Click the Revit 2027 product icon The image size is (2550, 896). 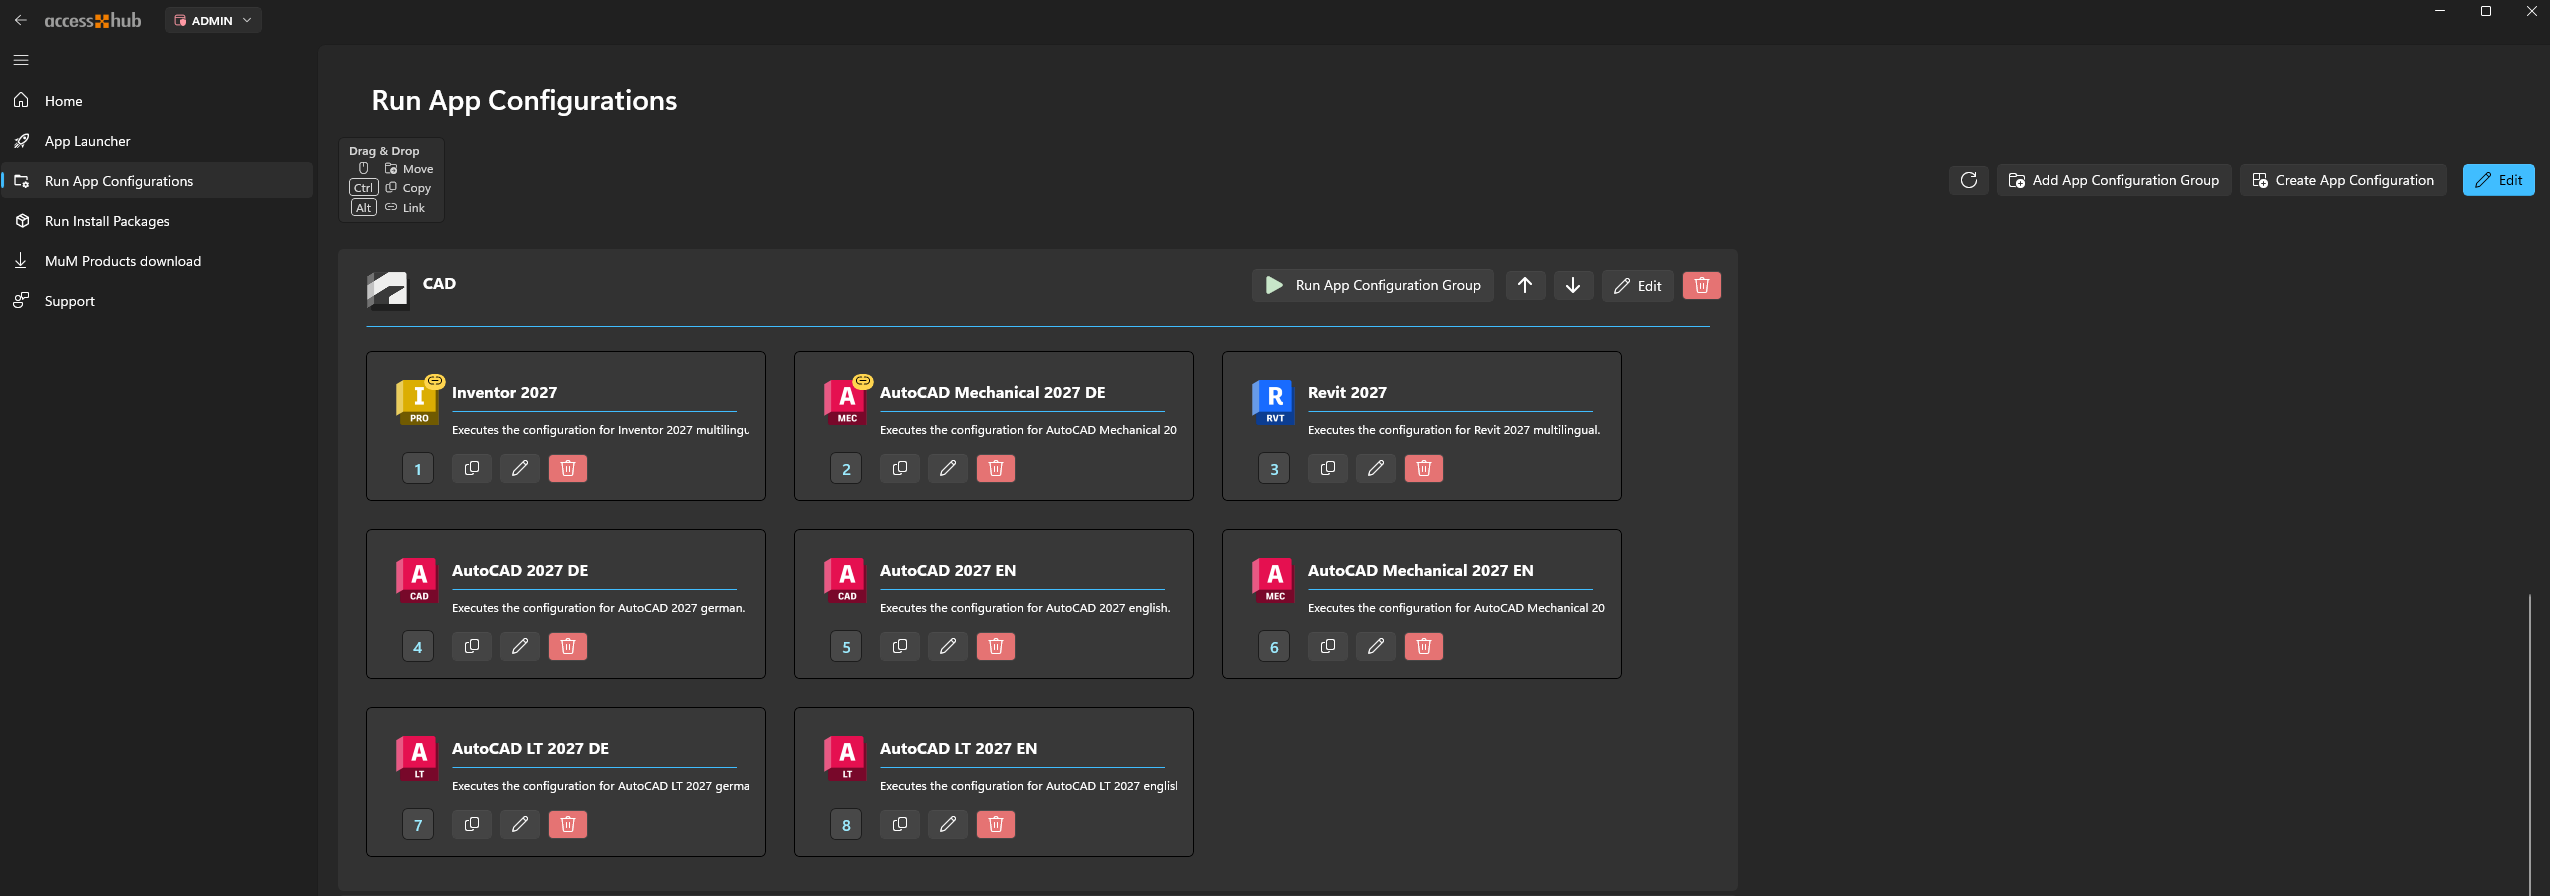(1274, 402)
